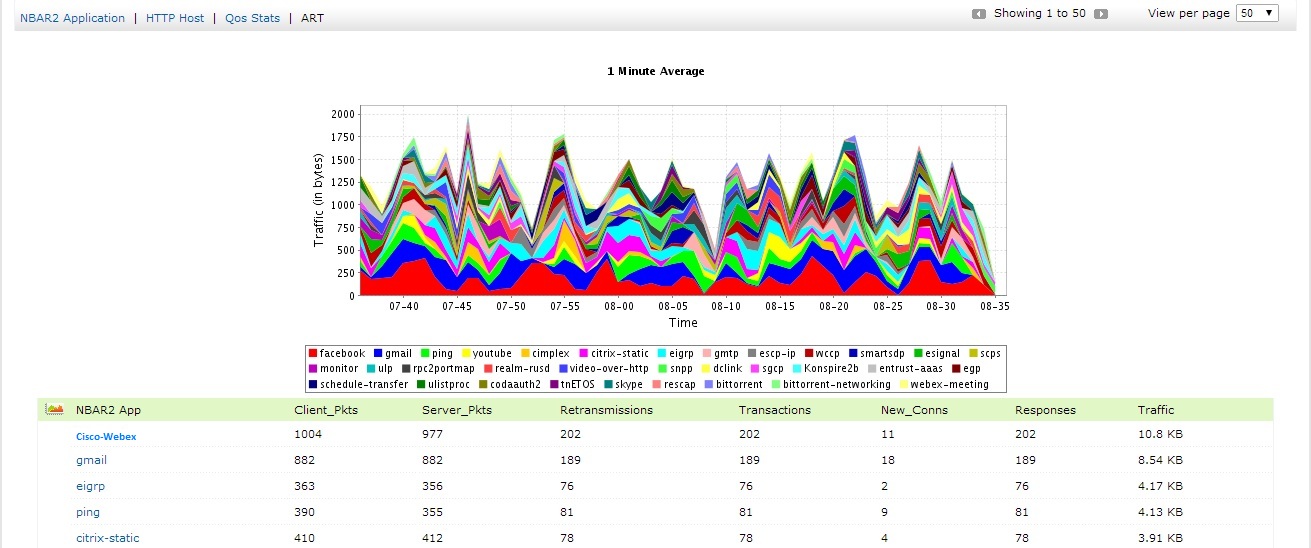Image resolution: width=1311 pixels, height=548 pixels.
Task: Click the video-over-http legend label
Action: click(x=609, y=369)
